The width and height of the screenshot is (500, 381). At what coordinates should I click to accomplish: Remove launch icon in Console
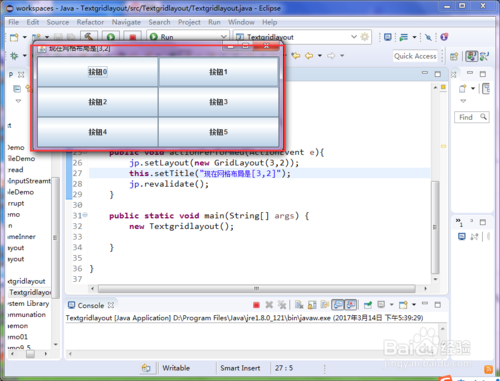(x=269, y=305)
